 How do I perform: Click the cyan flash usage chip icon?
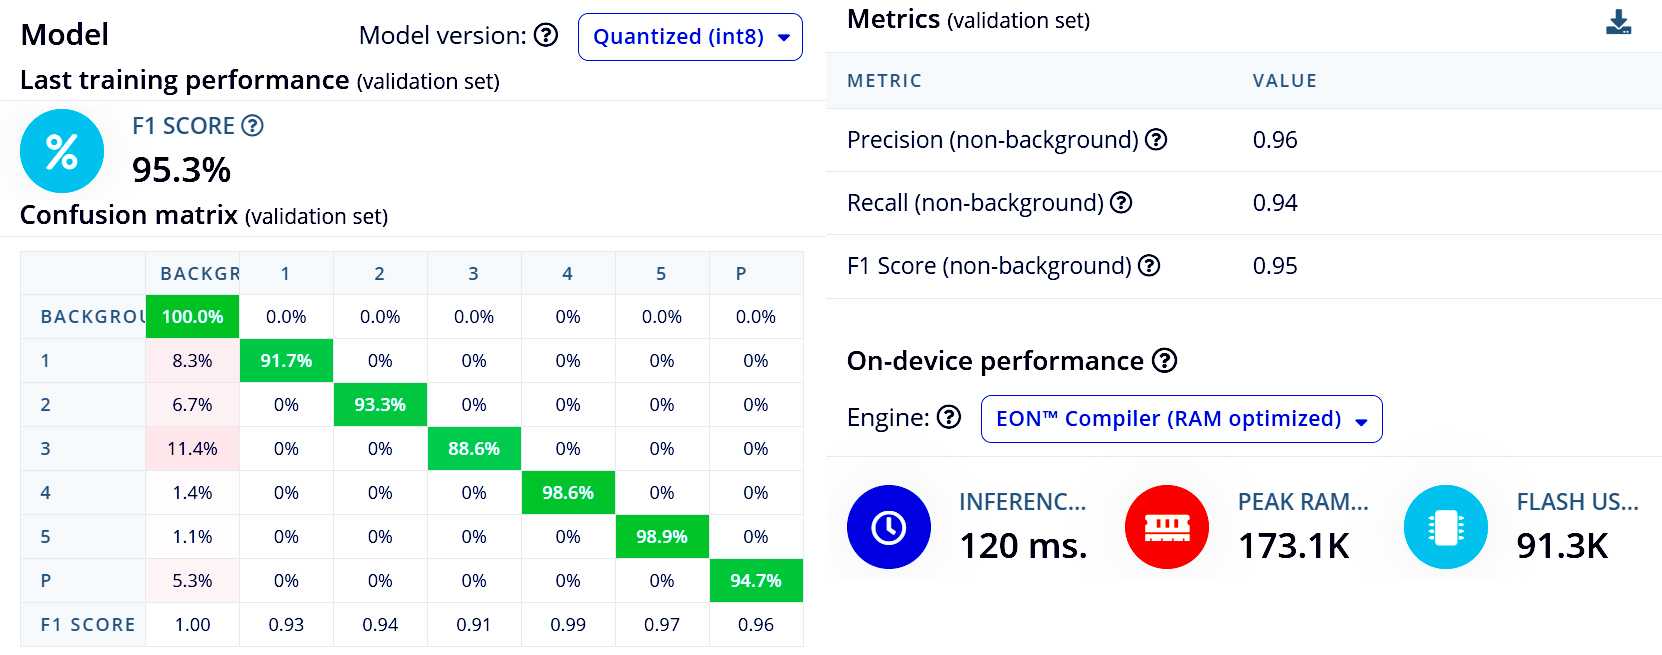click(1445, 527)
